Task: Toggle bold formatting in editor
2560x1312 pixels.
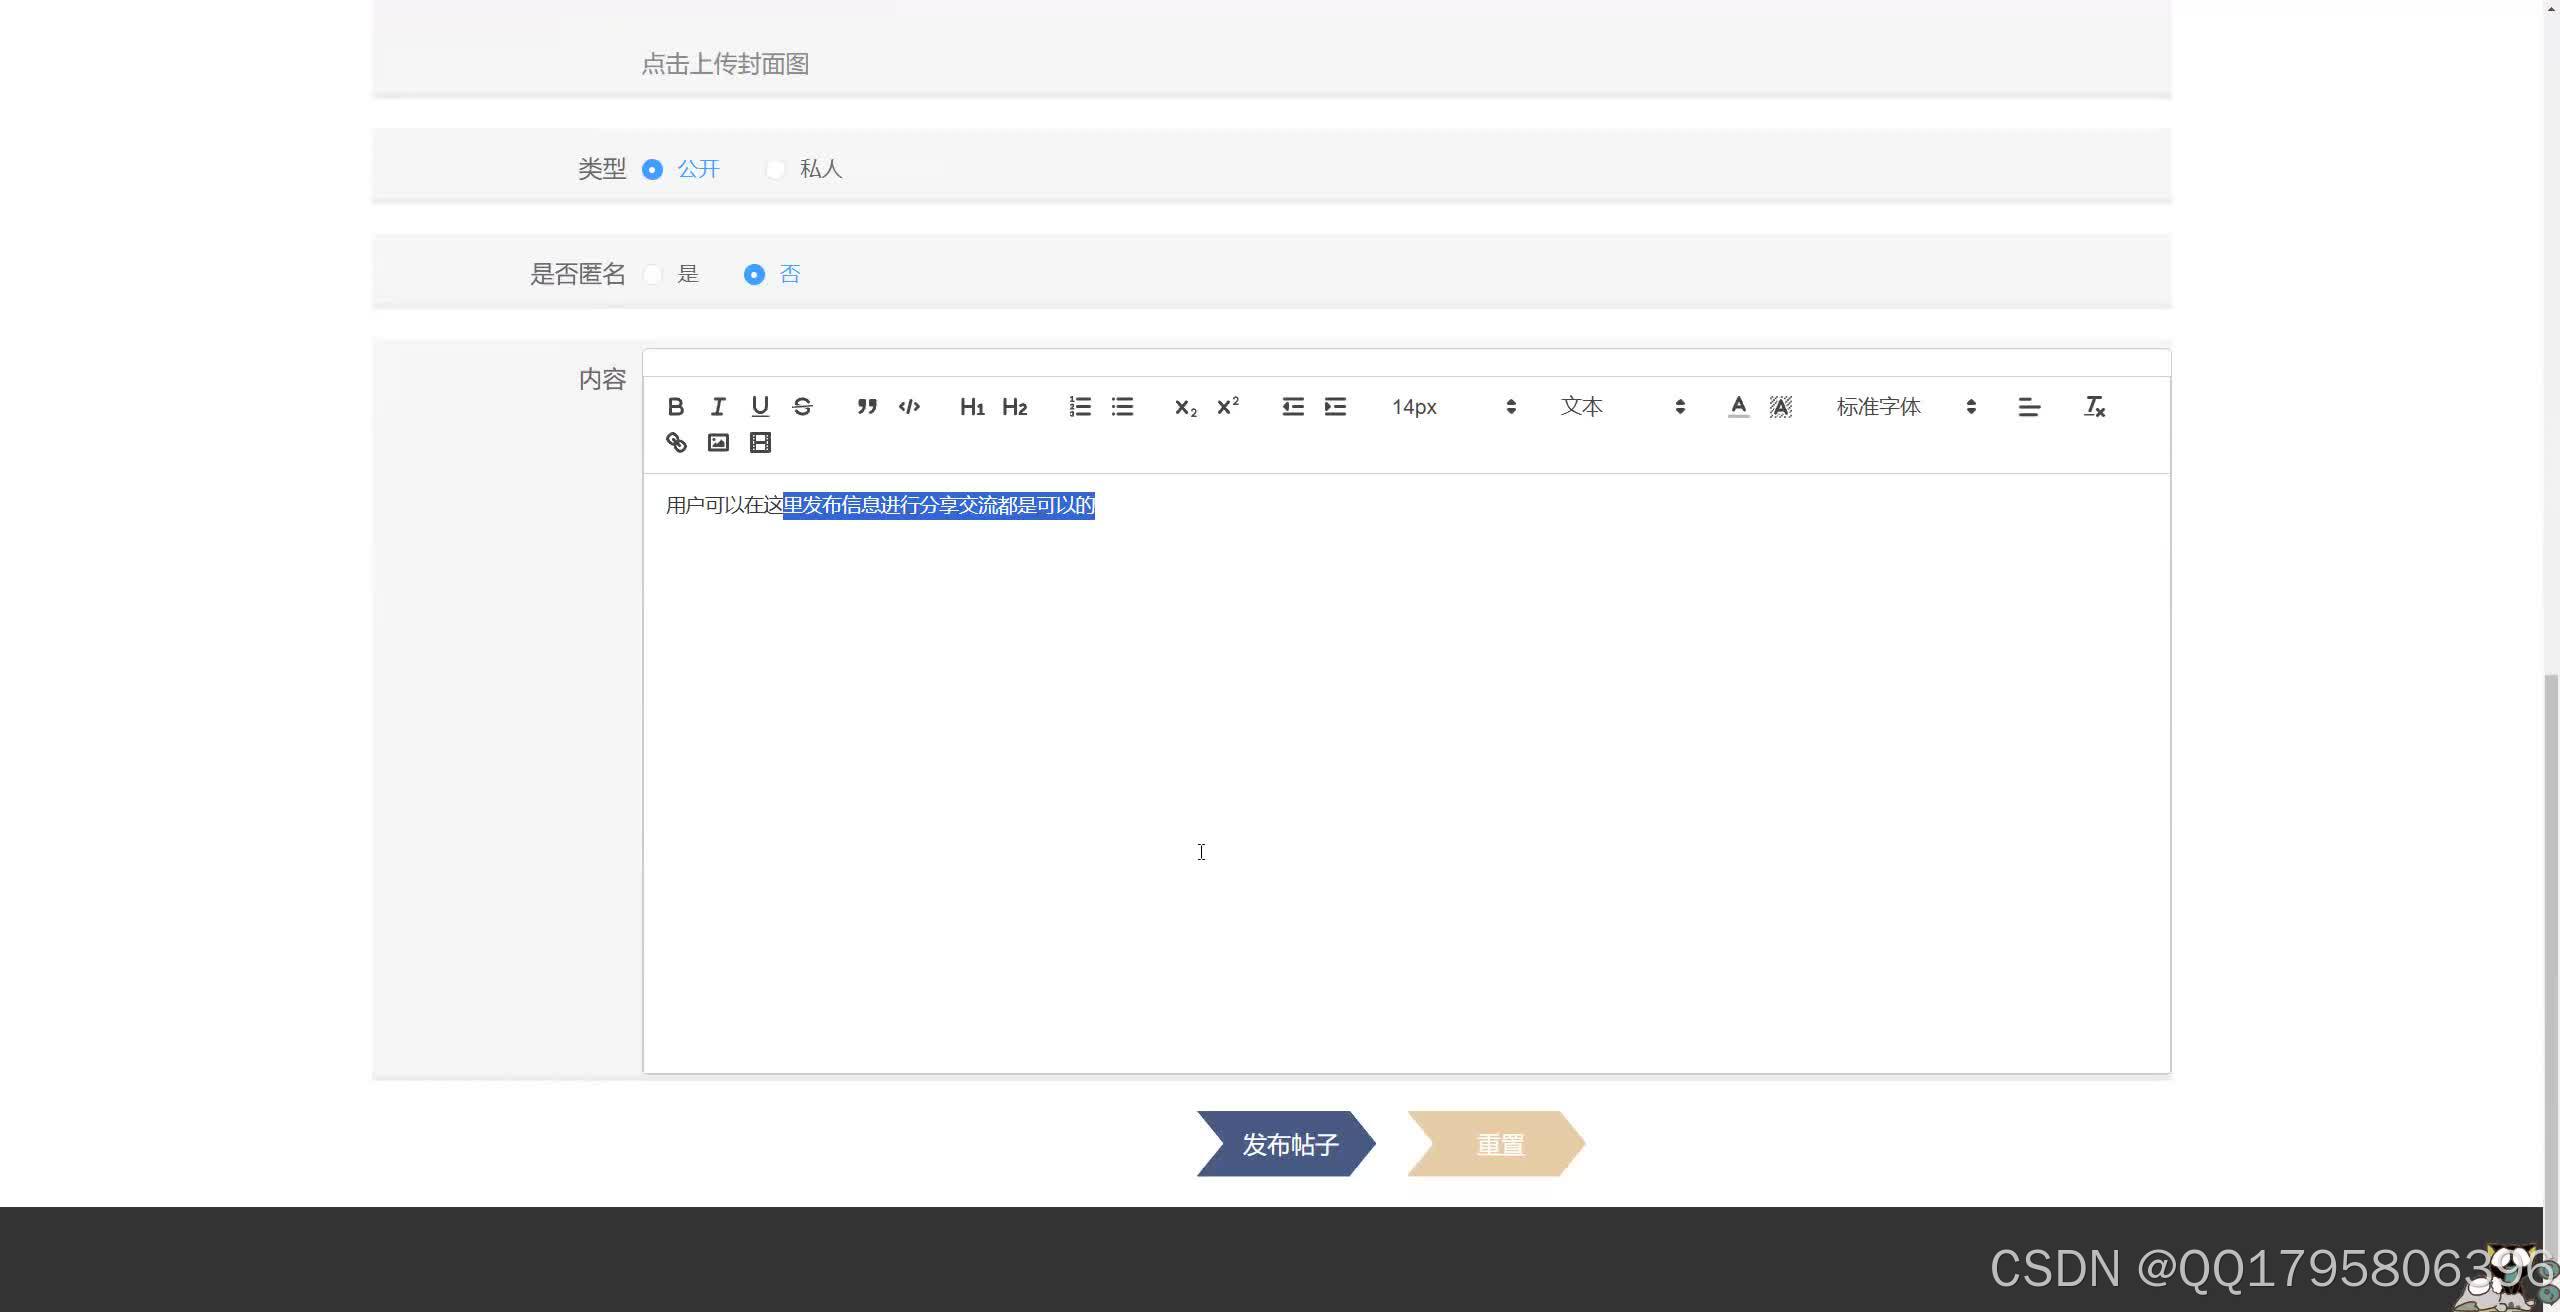Action: click(x=675, y=407)
